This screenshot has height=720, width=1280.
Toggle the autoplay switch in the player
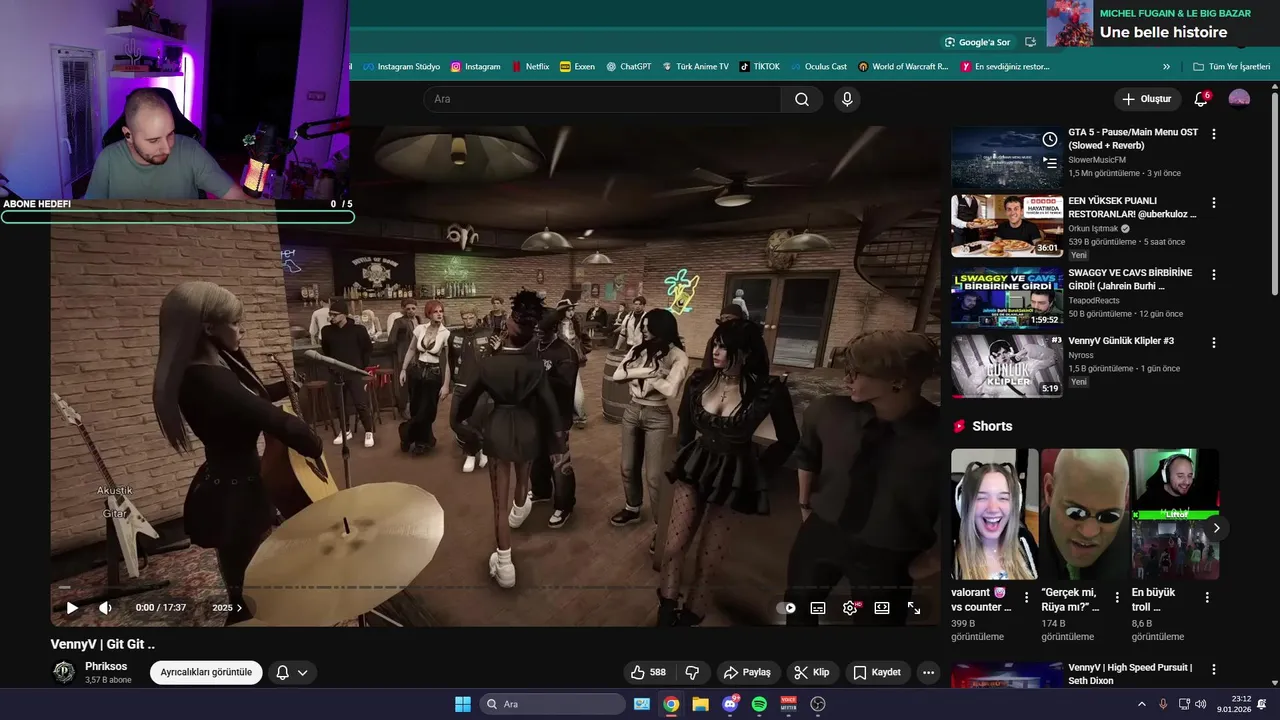pos(786,608)
